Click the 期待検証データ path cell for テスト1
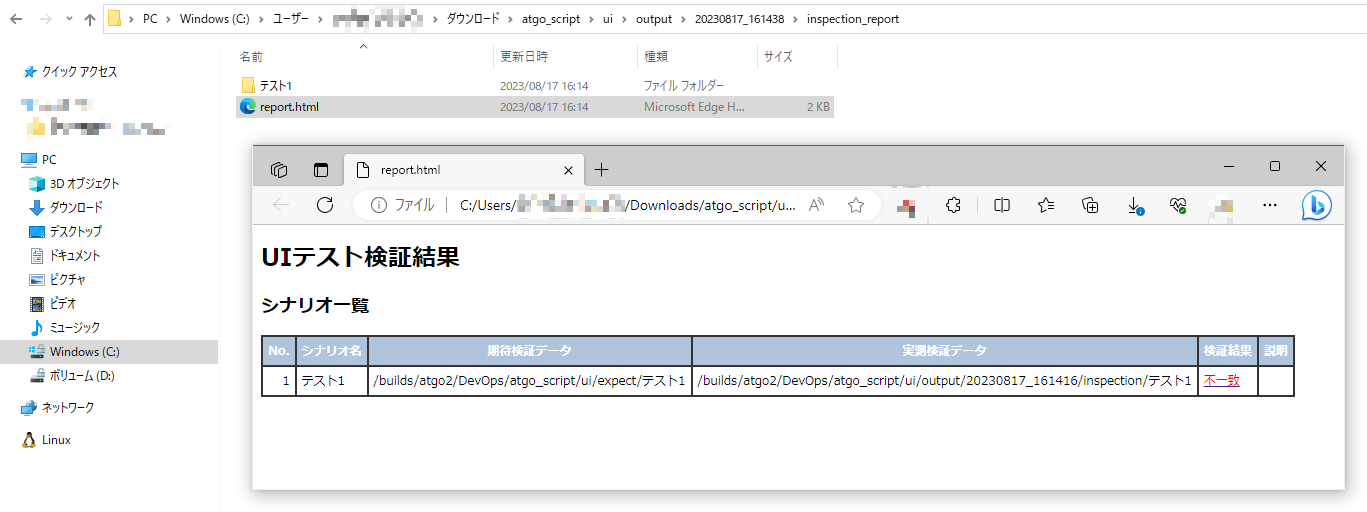This screenshot has height=512, width=1367. 530,381
